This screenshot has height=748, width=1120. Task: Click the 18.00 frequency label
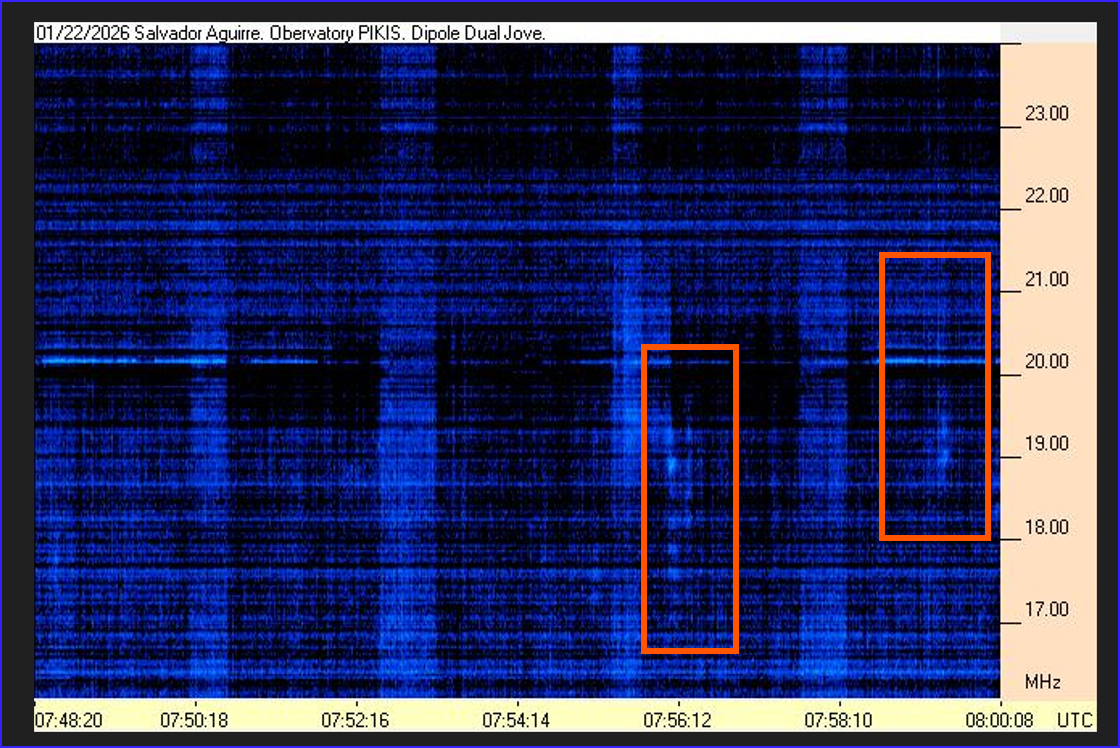pyautogui.click(x=1046, y=527)
